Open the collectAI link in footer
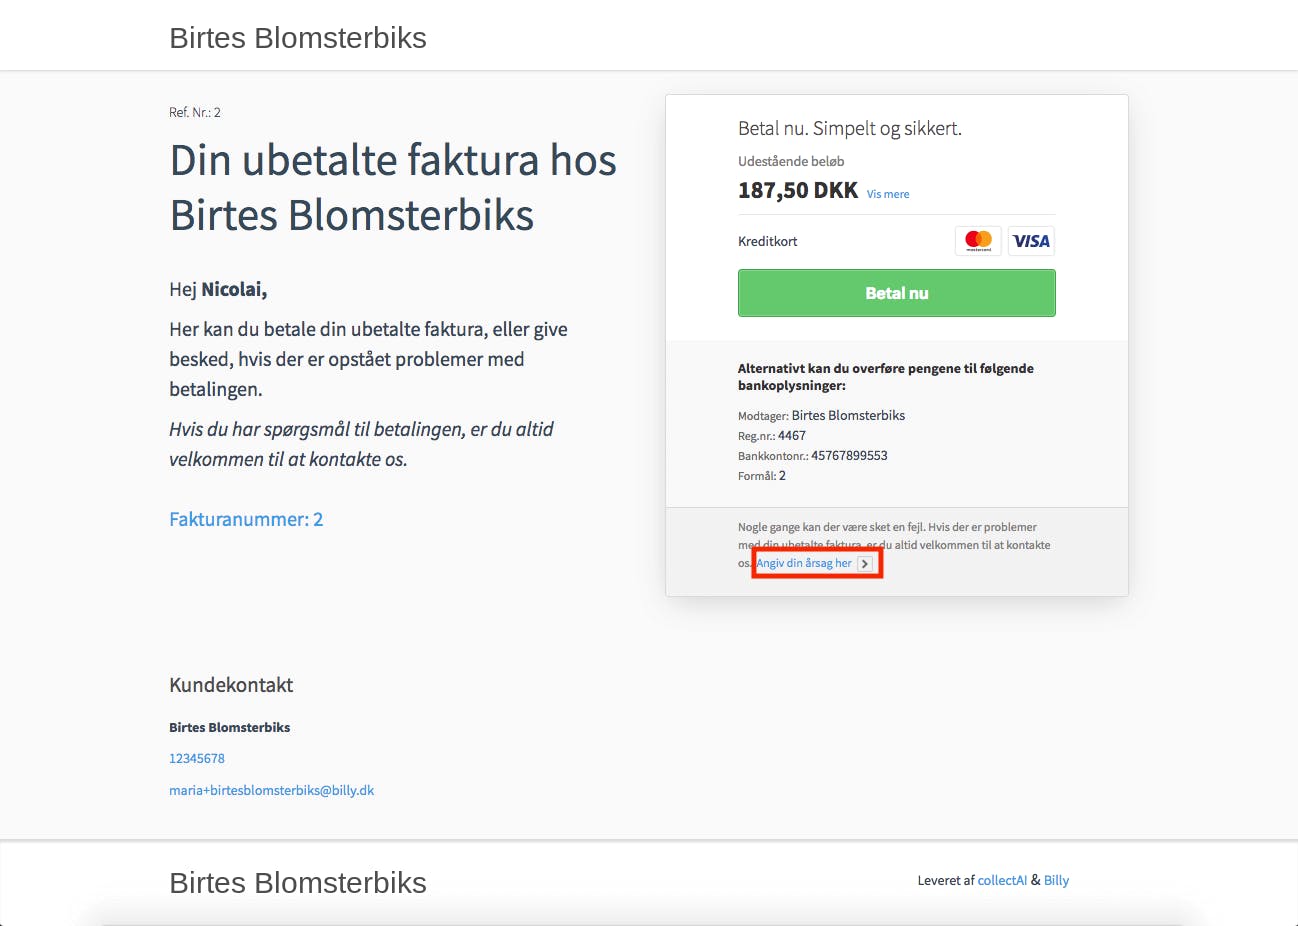Viewport: 1298px width, 926px height. (1002, 880)
